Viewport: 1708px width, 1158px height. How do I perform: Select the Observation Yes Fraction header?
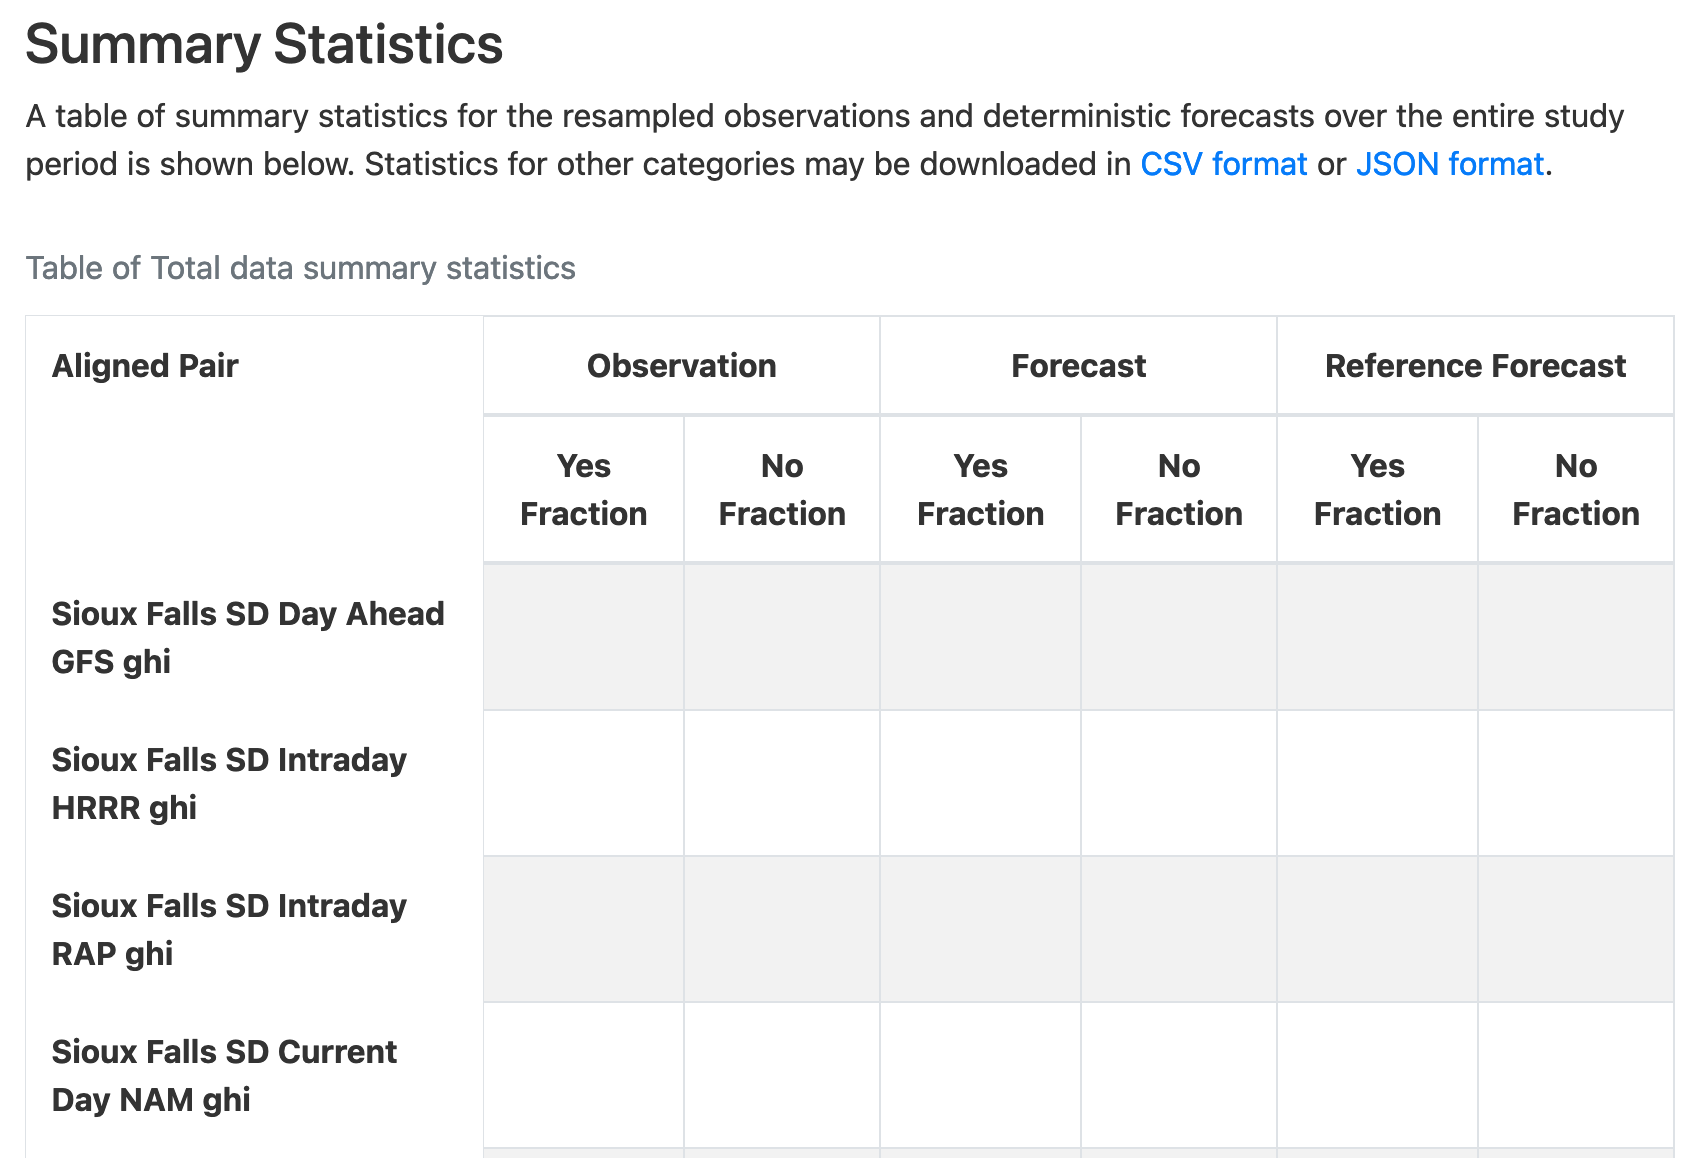[x=583, y=489]
